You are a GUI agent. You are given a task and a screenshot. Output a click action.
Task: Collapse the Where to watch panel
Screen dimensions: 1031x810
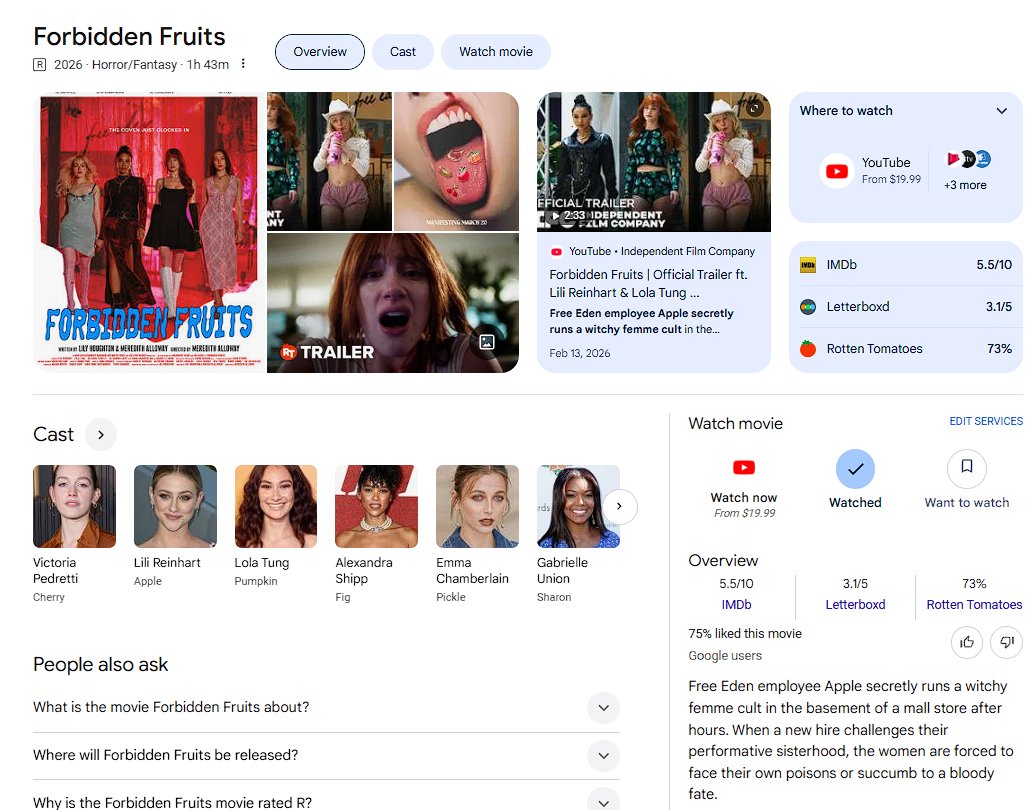point(1001,110)
